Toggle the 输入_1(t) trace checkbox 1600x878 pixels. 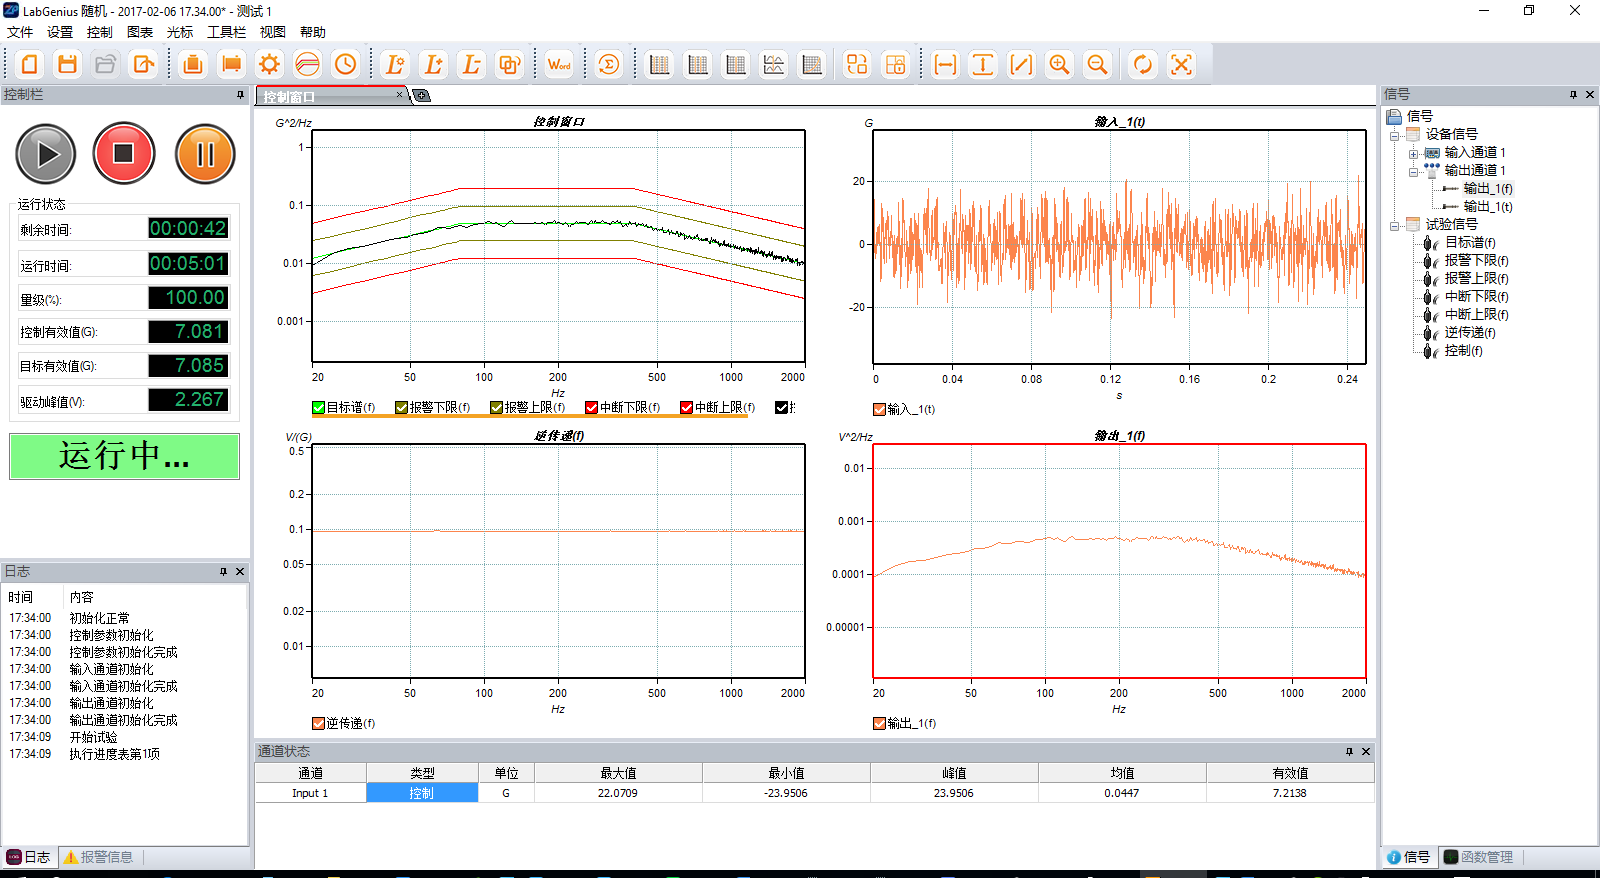[x=879, y=409]
